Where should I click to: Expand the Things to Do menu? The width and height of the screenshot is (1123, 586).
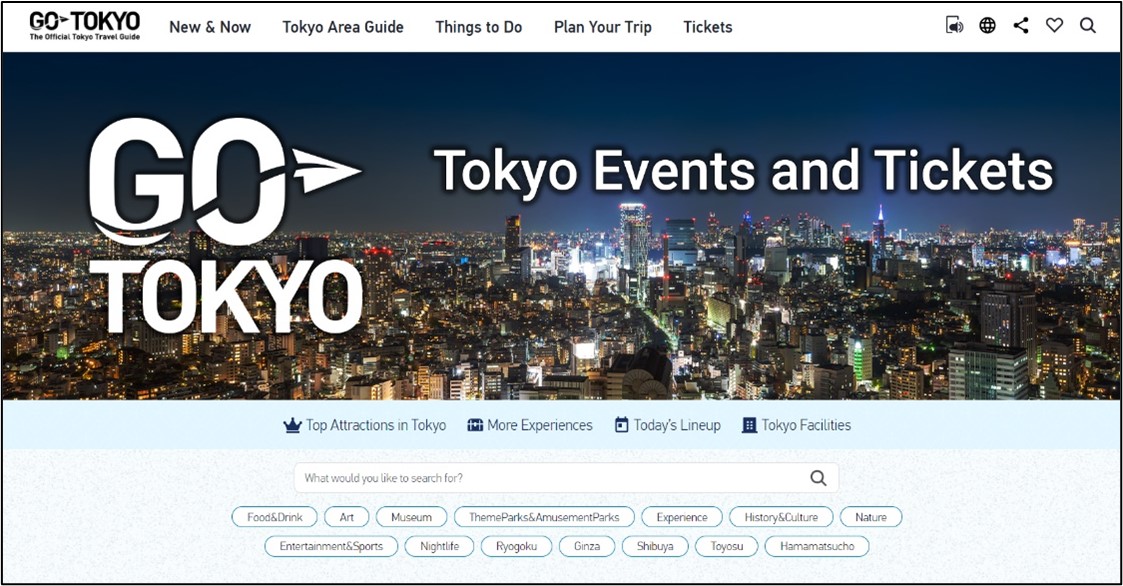pos(478,27)
